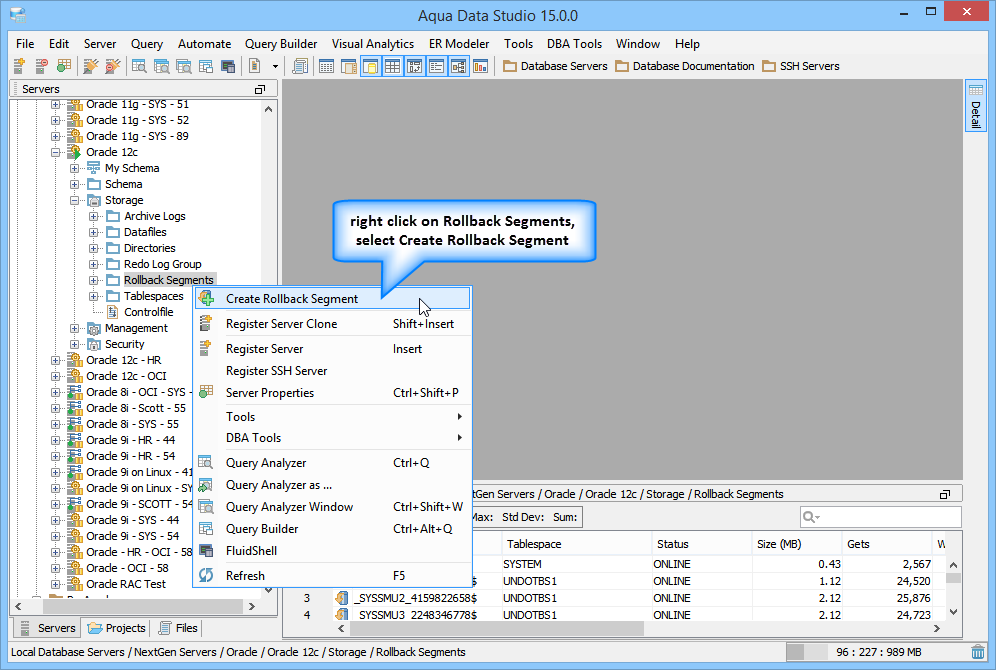Open the SSH Servers folder shortcut
996x670 pixels.
801,66
